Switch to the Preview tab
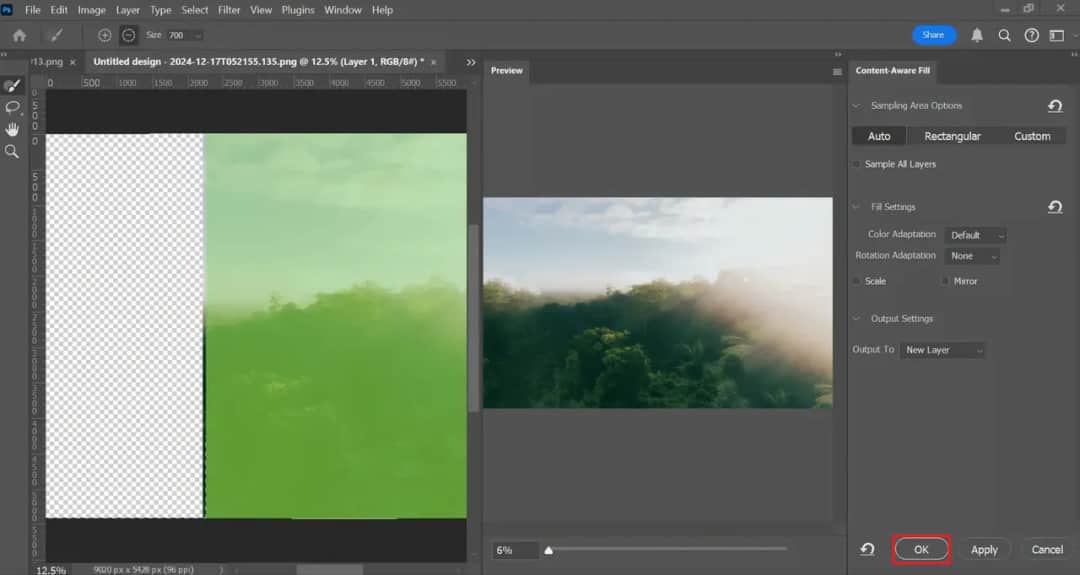 [x=506, y=71]
